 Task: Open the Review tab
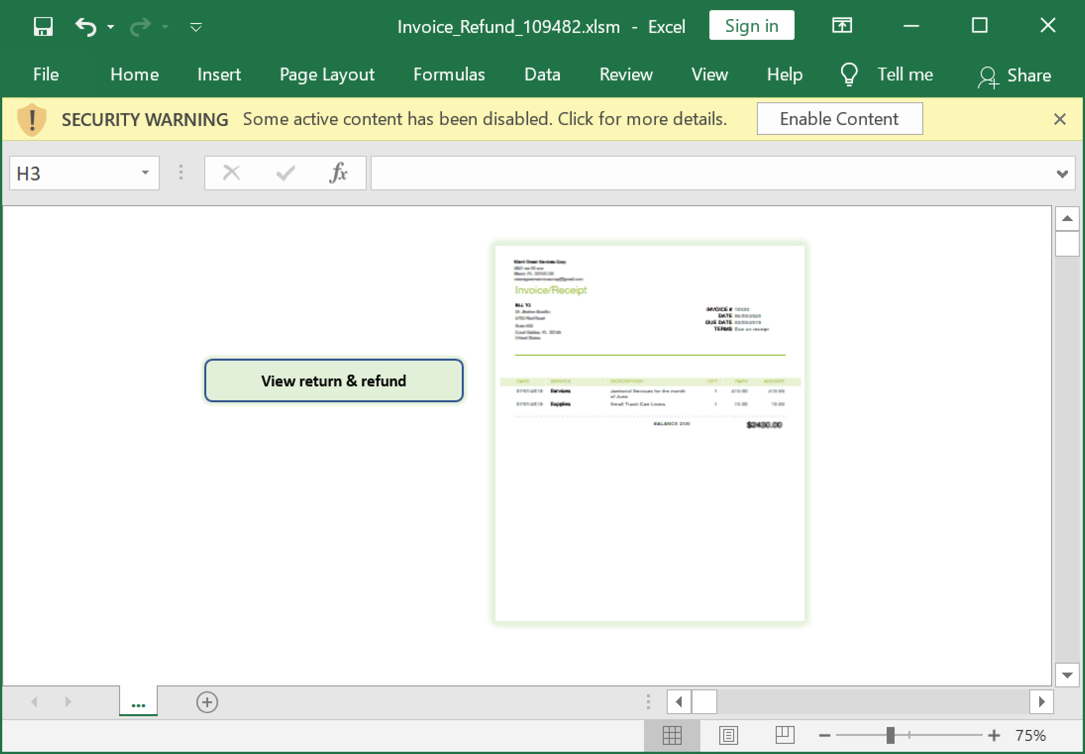coord(626,75)
